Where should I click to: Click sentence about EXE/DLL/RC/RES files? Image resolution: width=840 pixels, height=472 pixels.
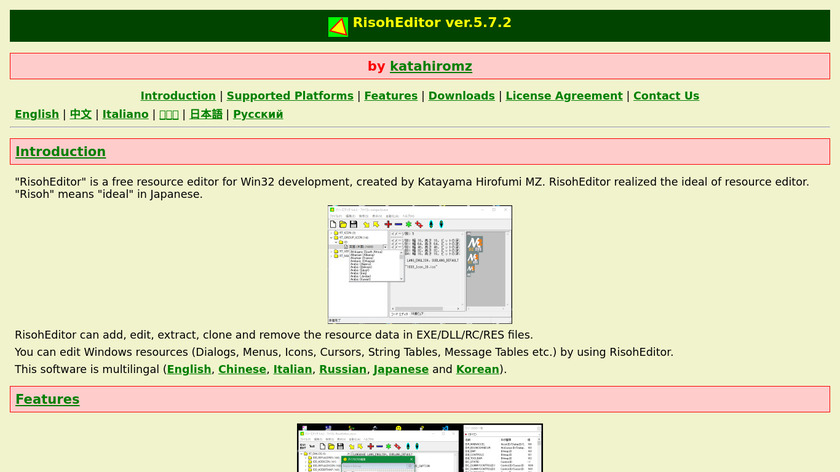(274, 335)
